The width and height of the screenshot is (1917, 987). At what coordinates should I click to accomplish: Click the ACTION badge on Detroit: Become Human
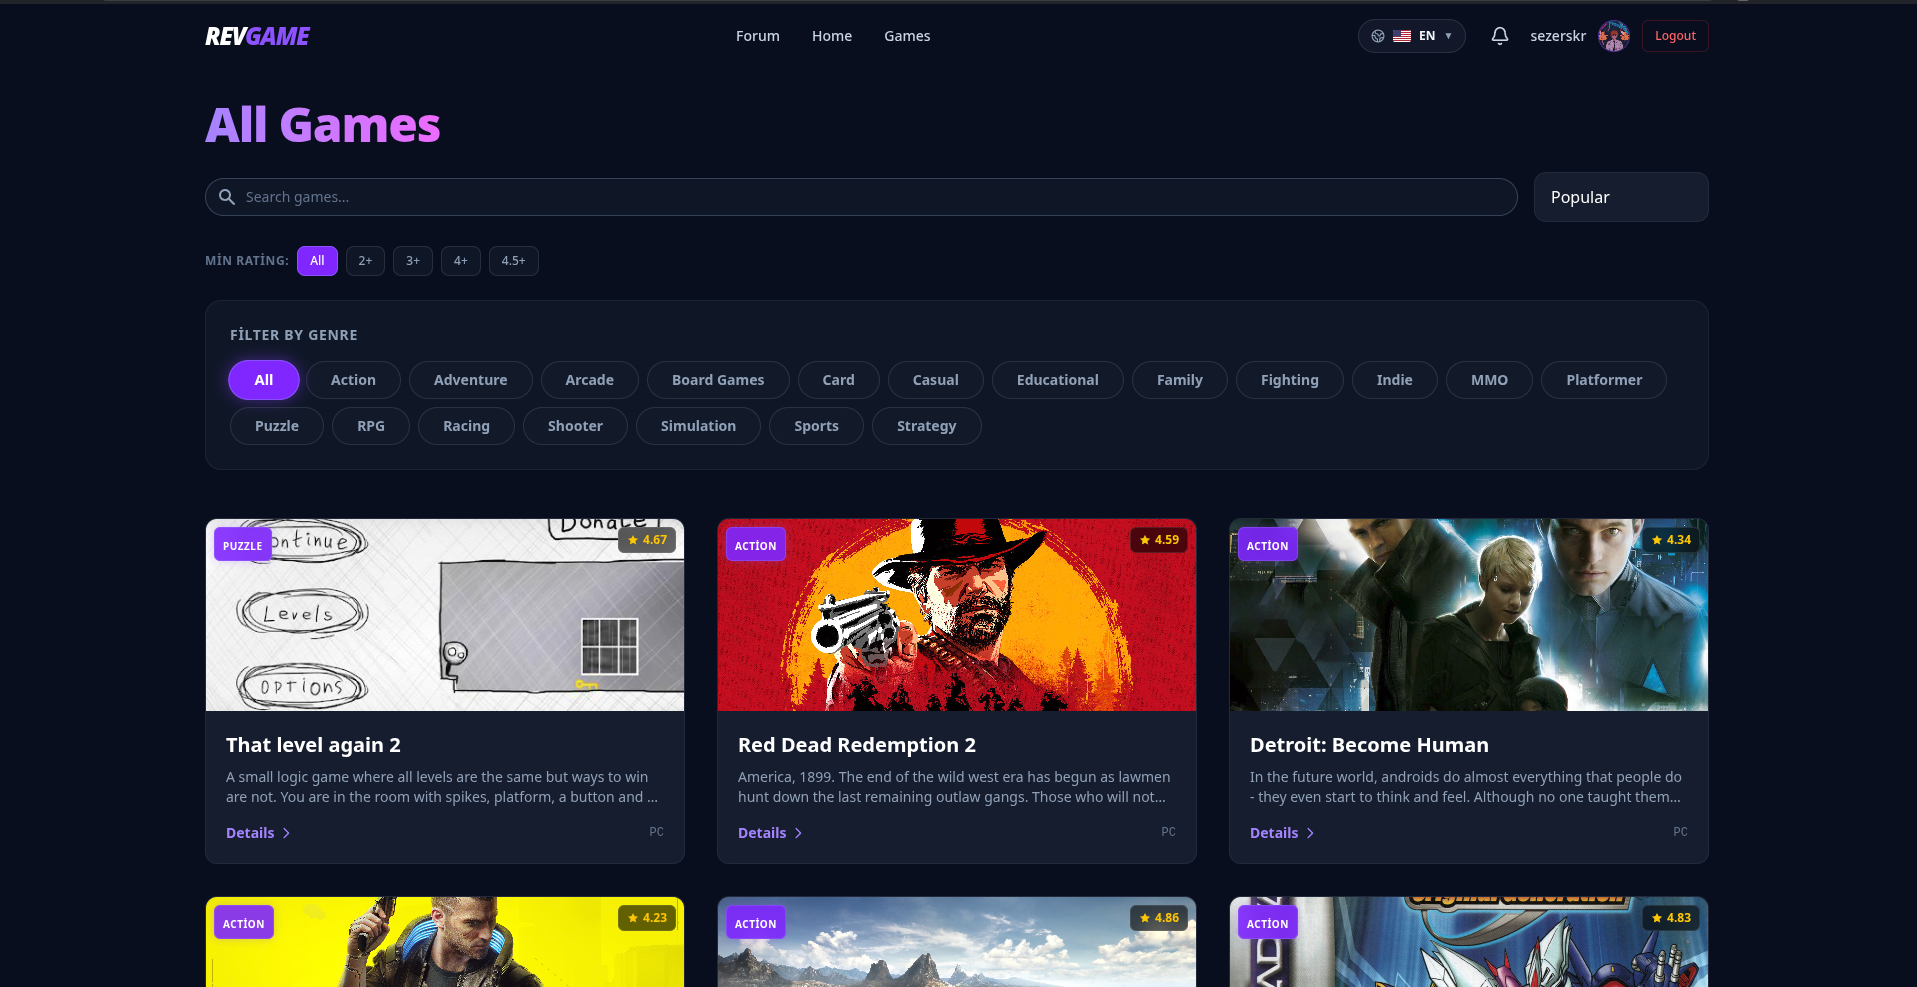(x=1267, y=545)
